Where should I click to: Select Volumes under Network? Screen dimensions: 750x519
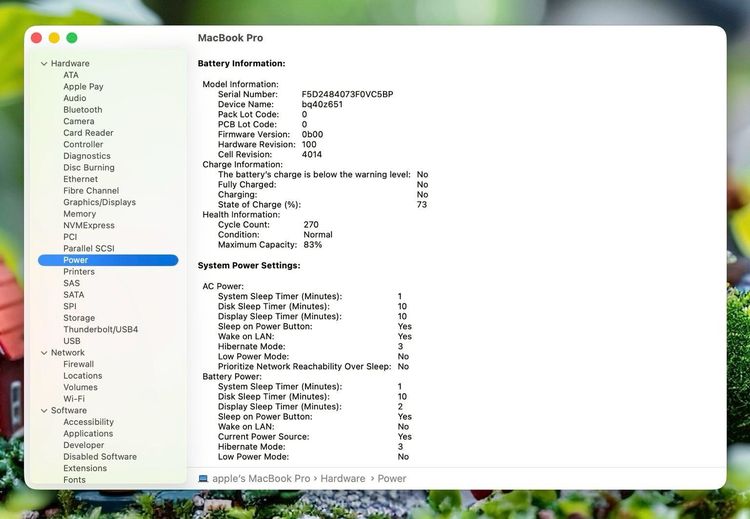pyautogui.click(x=80, y=387)
